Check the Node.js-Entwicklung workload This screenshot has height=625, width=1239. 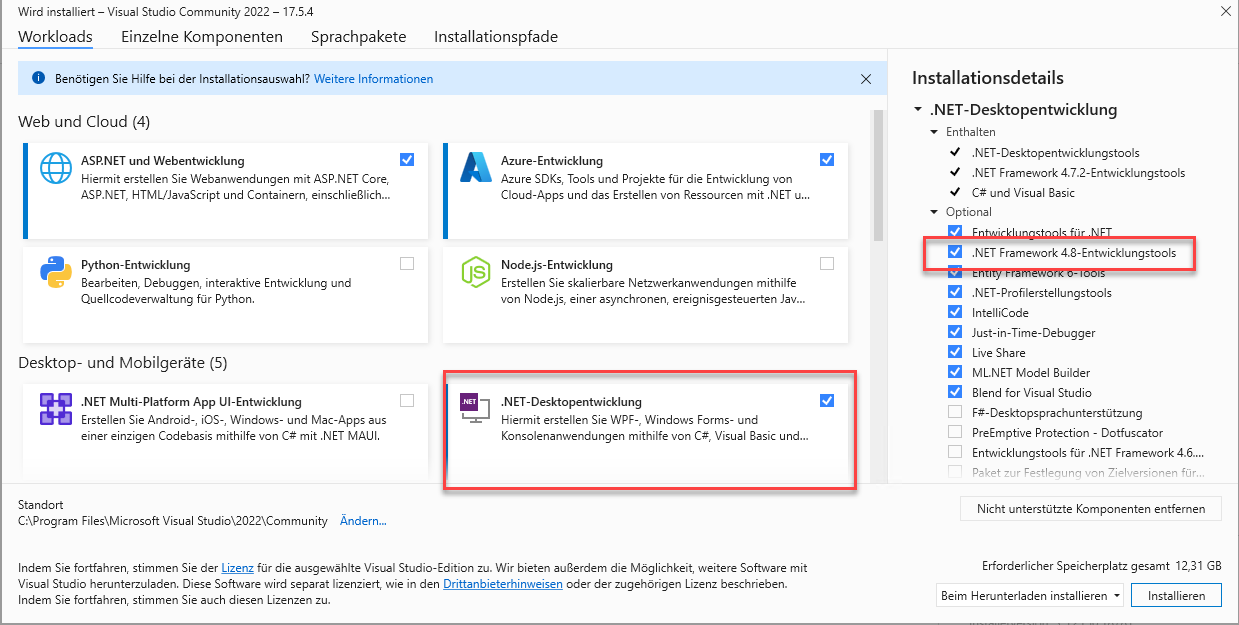tap(826, 264)
